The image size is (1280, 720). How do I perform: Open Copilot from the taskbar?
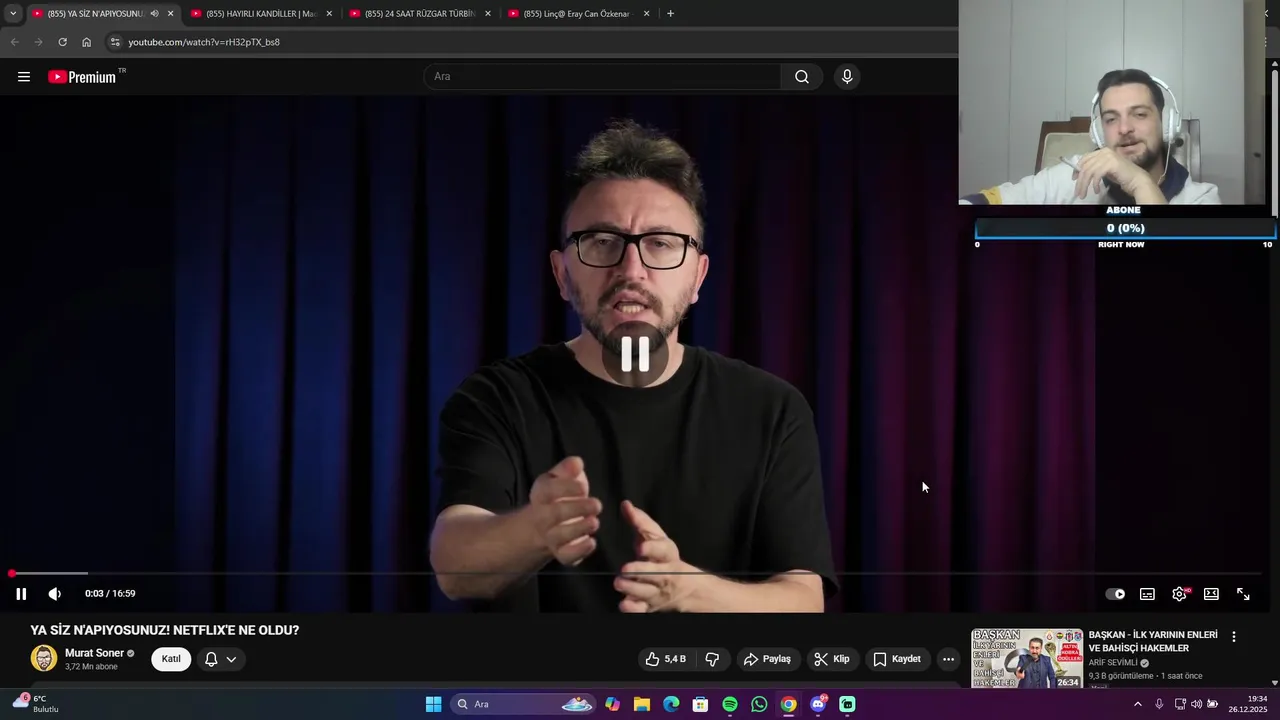coord(612,704)
